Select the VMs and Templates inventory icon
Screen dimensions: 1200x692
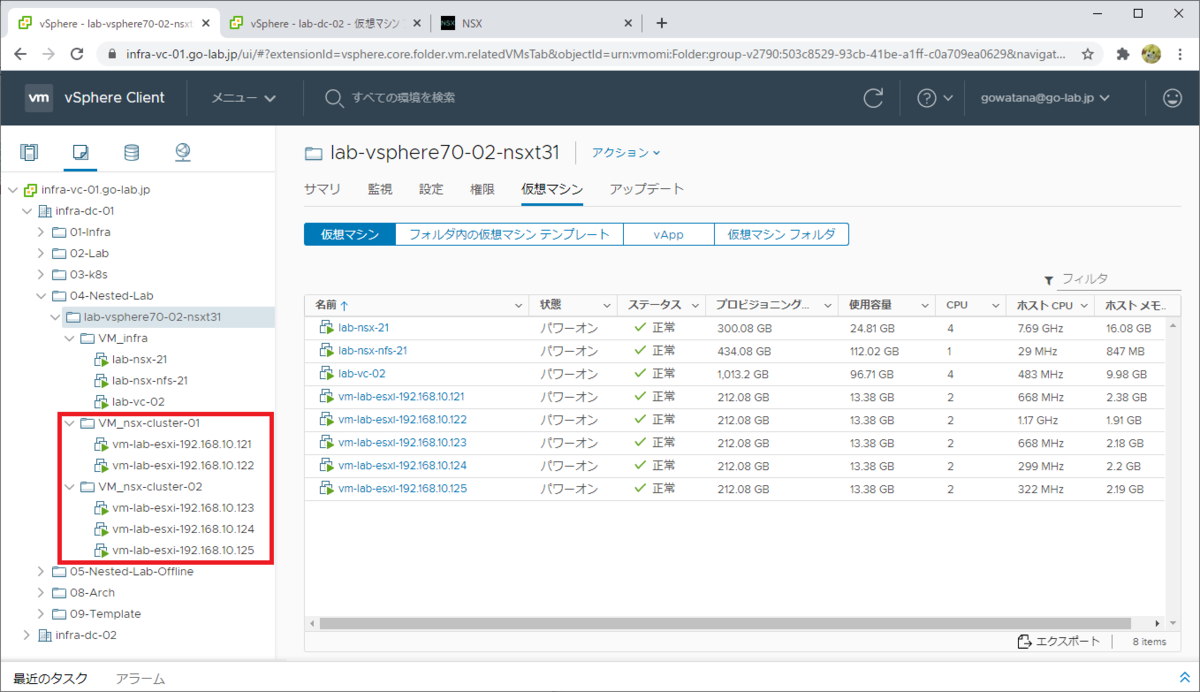pos(81,153)
